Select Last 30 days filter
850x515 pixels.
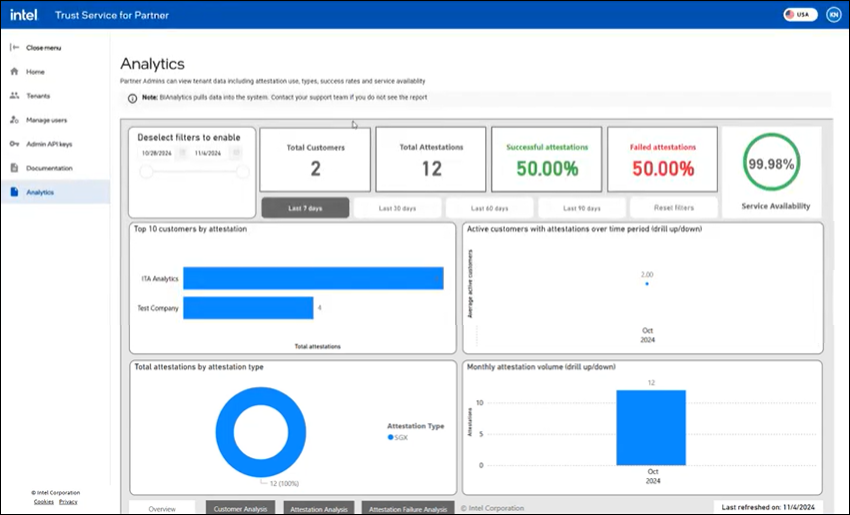397,208
